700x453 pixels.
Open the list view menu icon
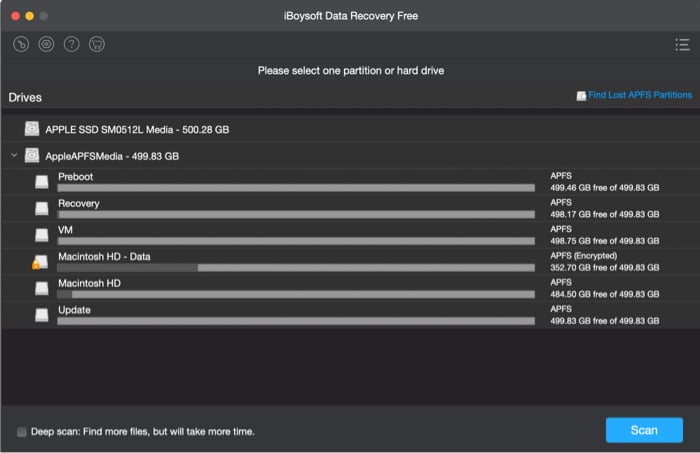[x=682, y=45]
